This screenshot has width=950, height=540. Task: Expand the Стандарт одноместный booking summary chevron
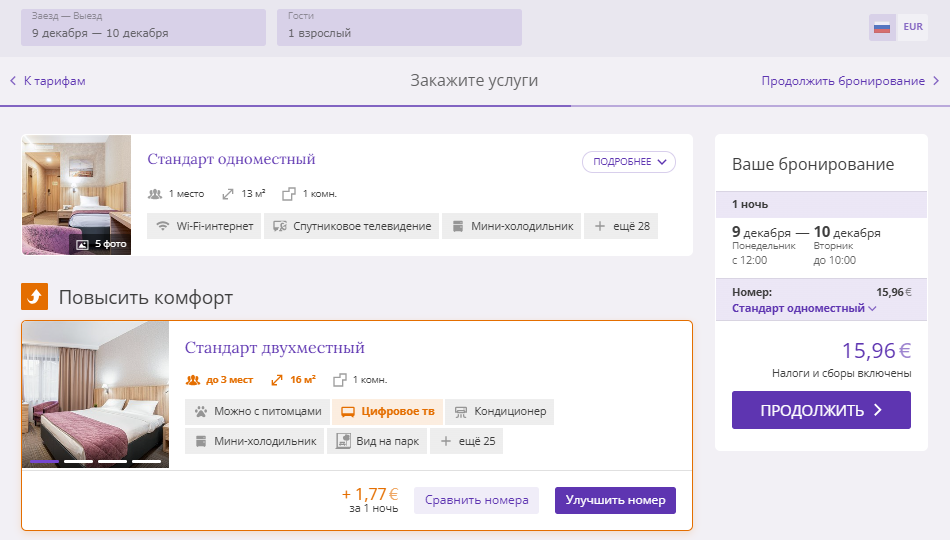coord(872,308)
